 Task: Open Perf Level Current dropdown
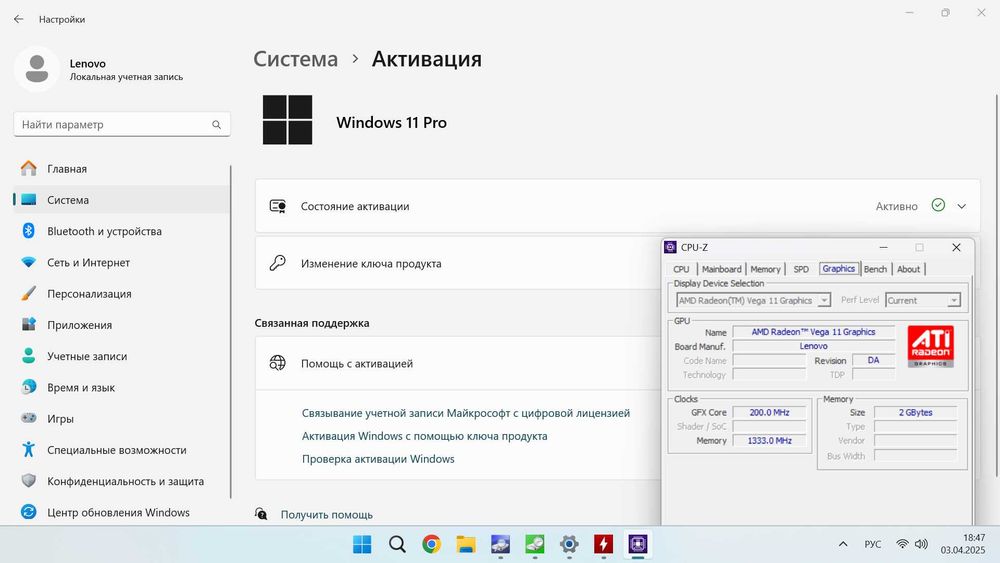(x=922, y=300)
